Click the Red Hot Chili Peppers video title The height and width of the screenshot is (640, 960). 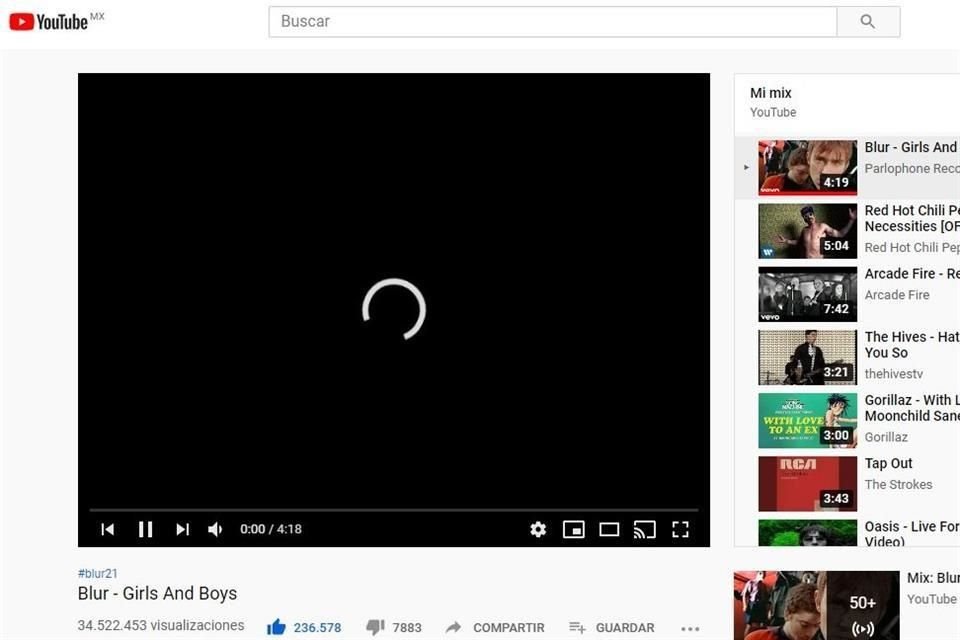coord(912,219)
